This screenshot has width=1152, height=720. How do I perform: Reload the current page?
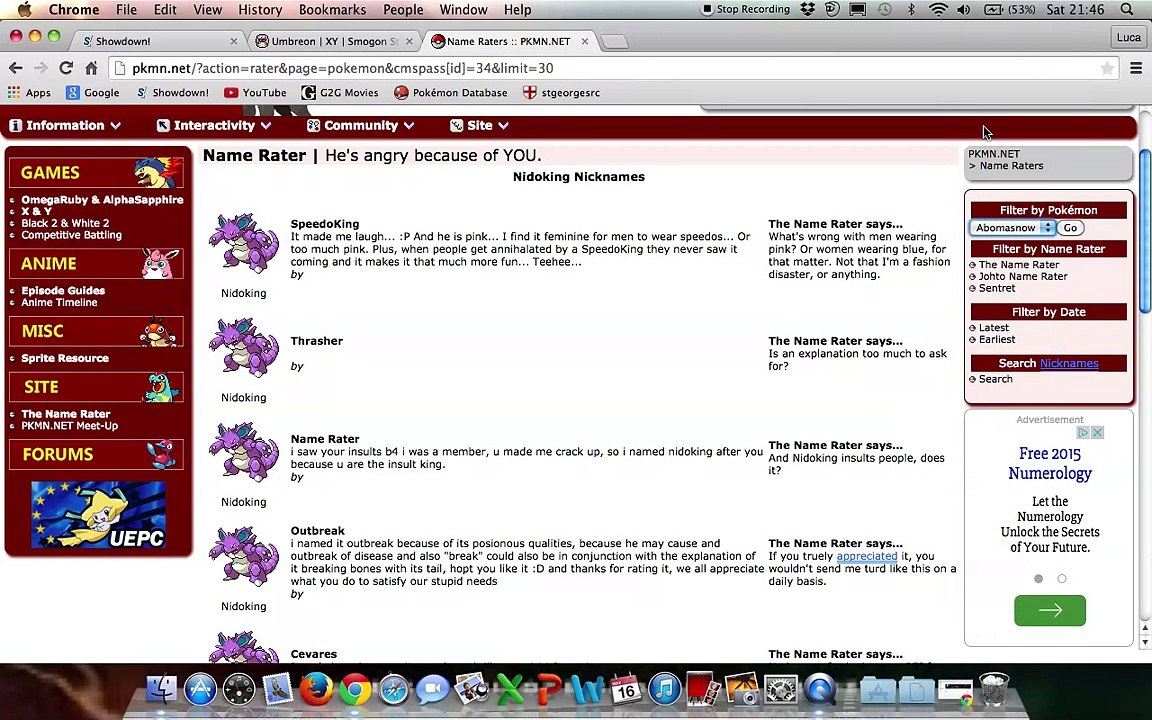coord(66,68)
